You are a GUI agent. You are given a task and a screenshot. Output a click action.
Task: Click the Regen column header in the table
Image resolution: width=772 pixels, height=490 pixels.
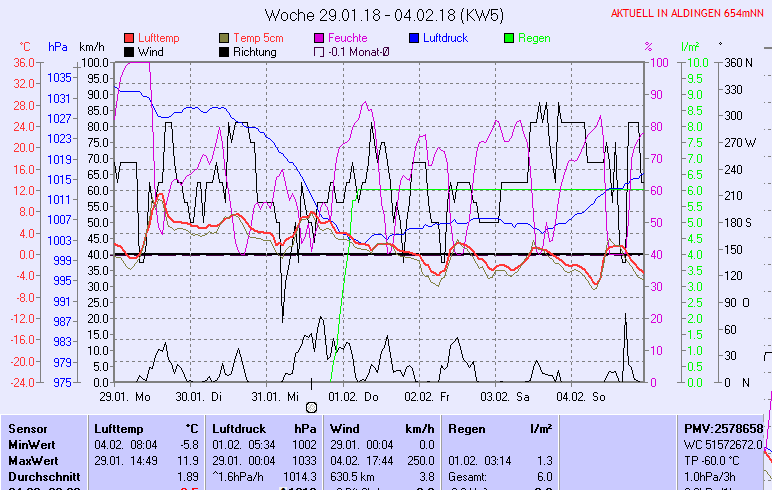tap(467, 428)
